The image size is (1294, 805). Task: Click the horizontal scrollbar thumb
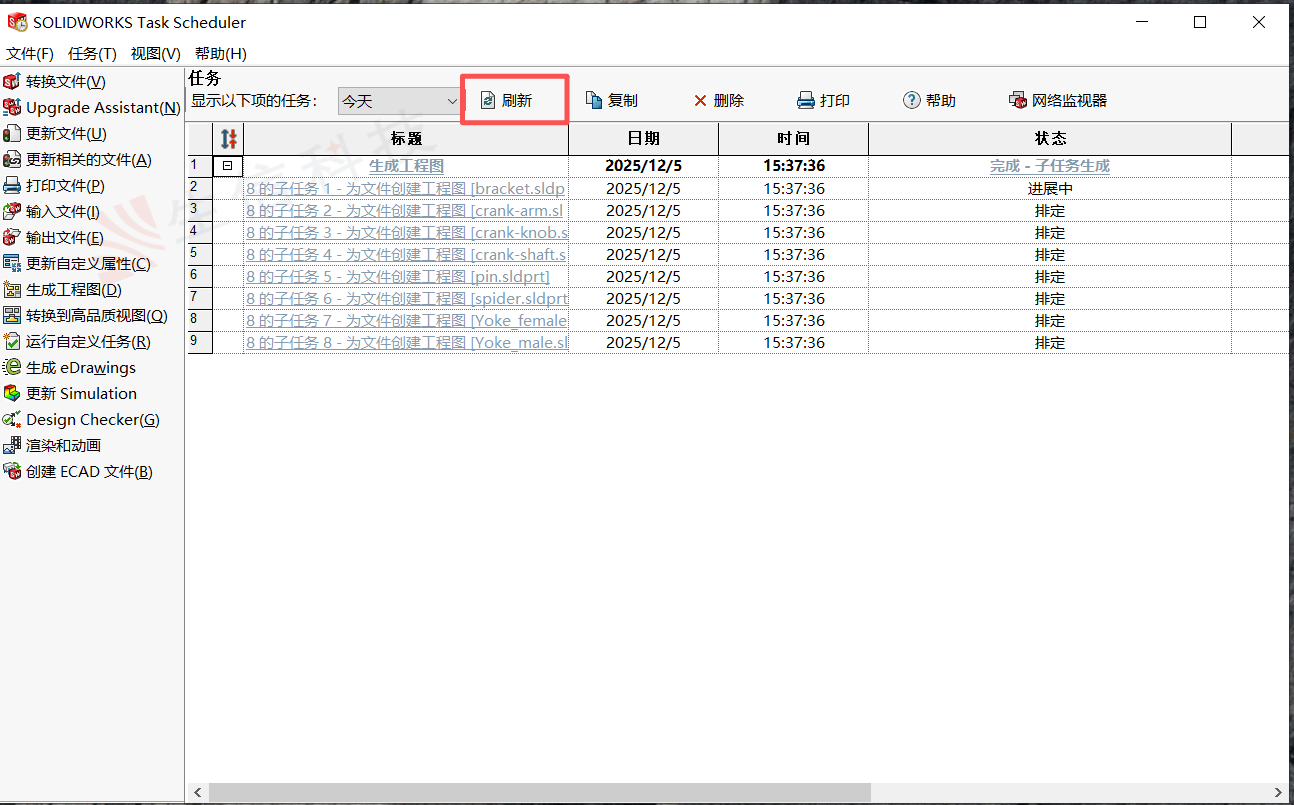tap(540, 792)
